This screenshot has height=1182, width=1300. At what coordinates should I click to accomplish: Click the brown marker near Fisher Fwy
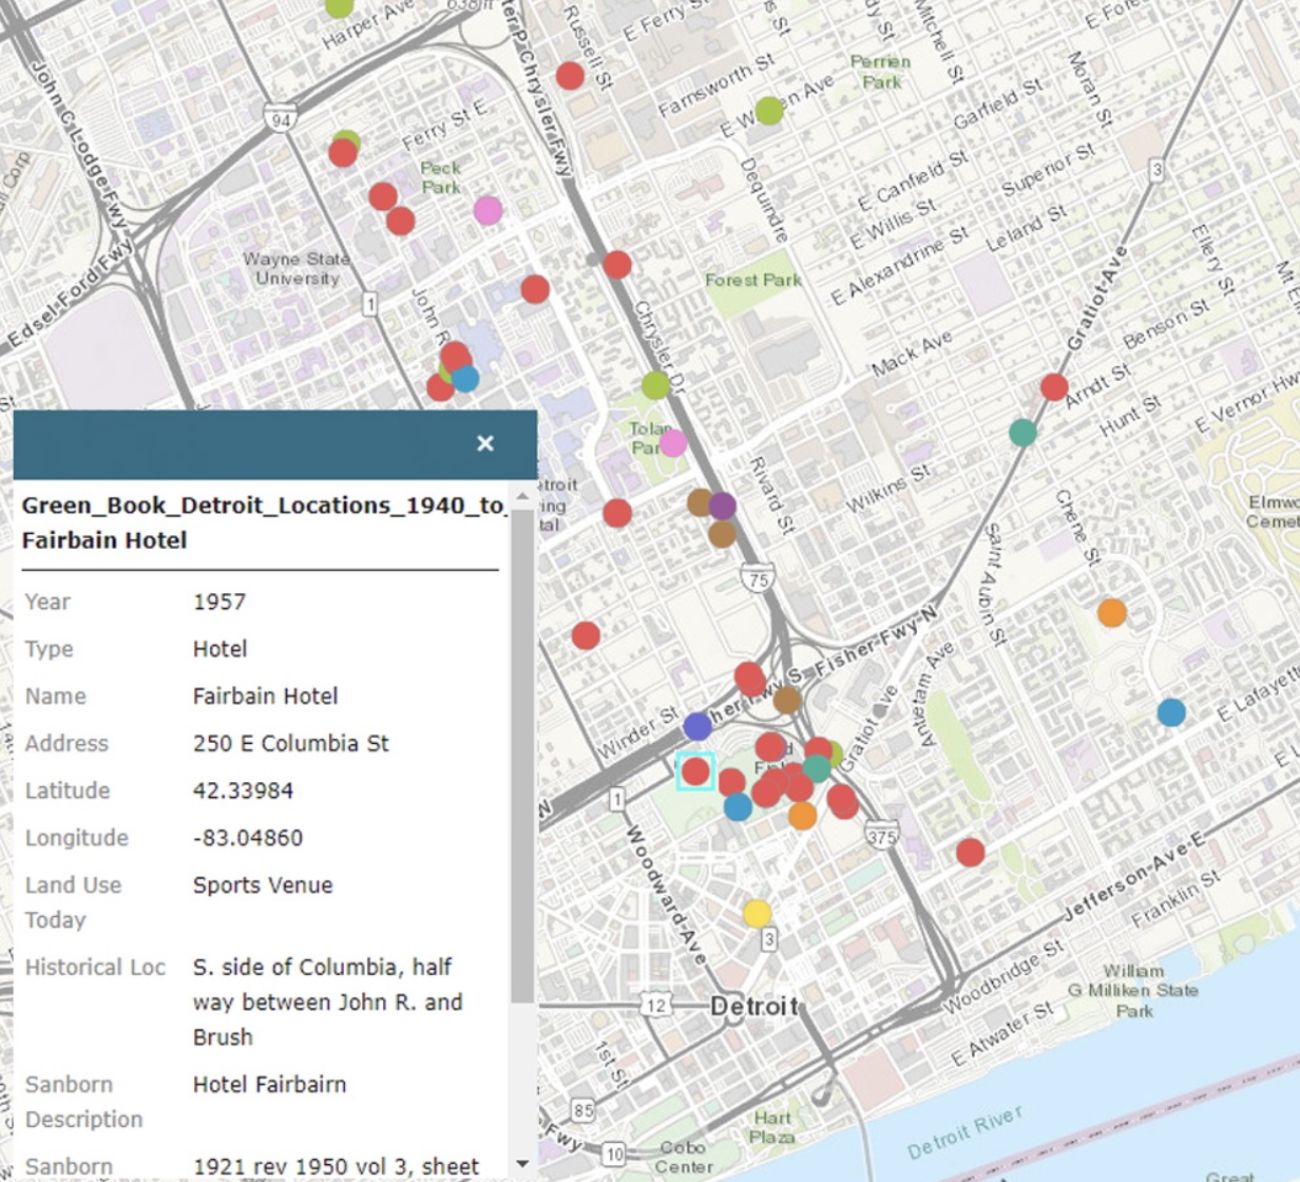(787, 700)
